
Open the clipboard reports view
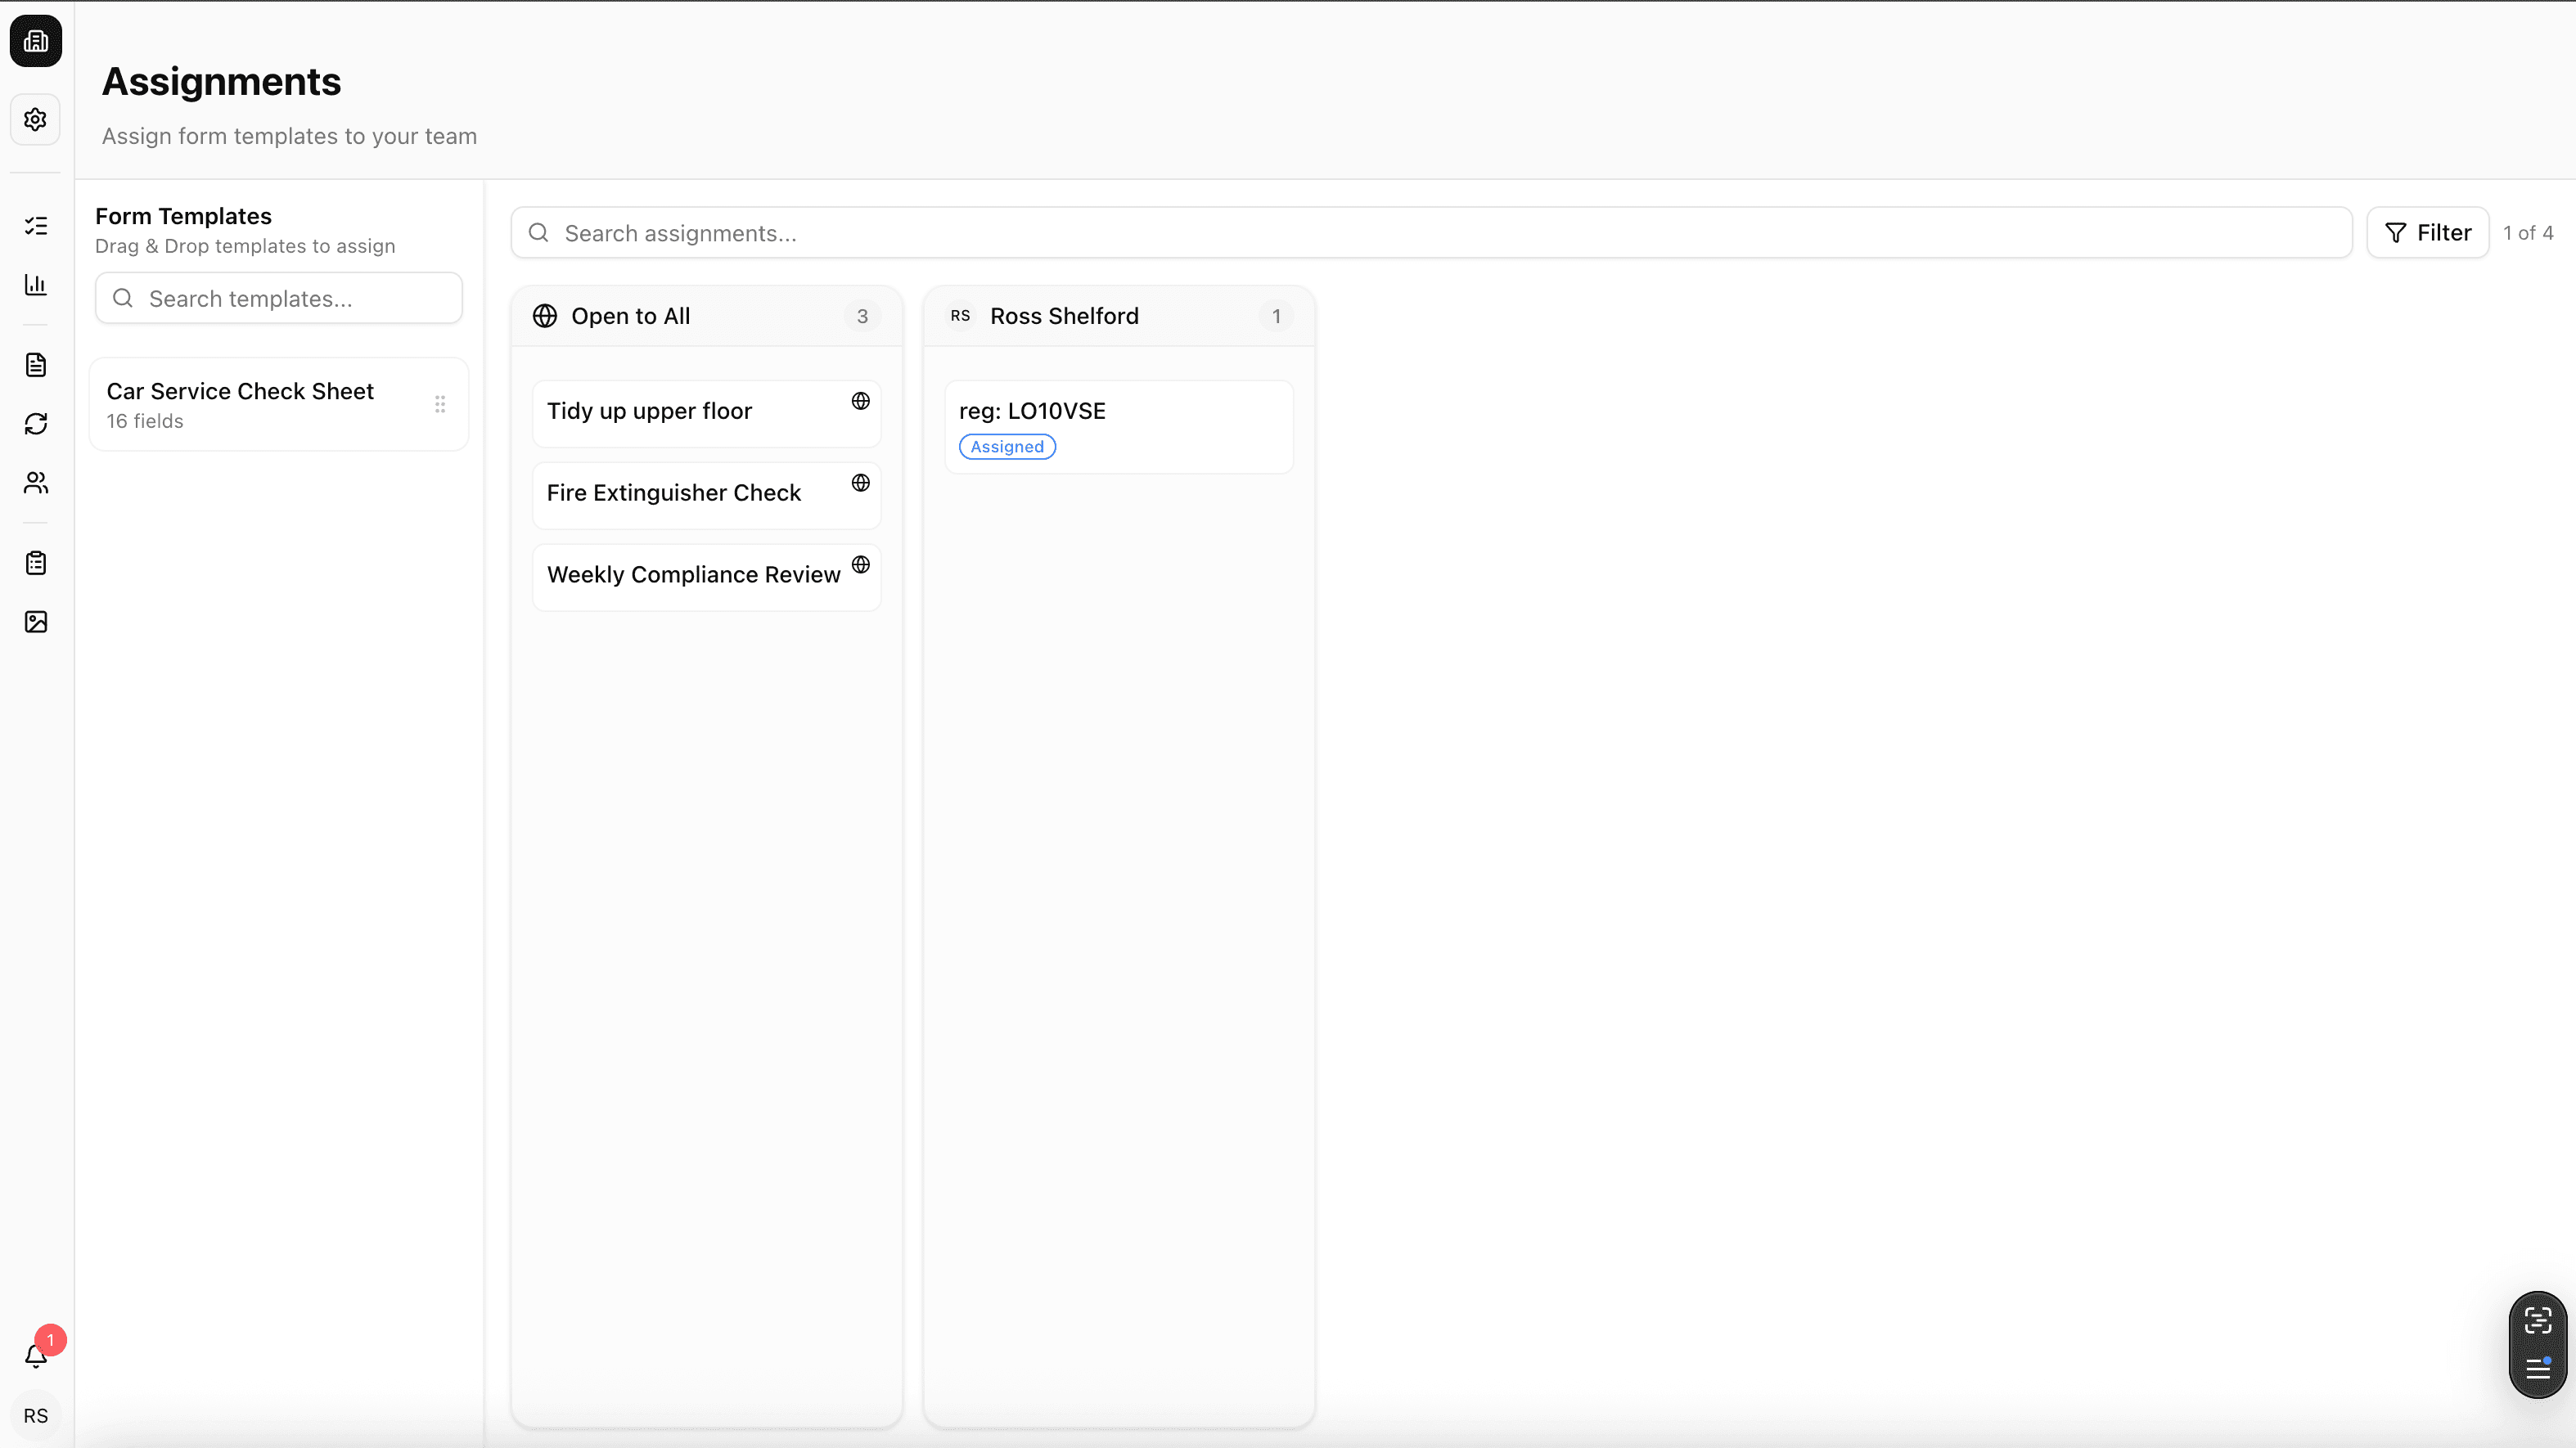point(36,562)
